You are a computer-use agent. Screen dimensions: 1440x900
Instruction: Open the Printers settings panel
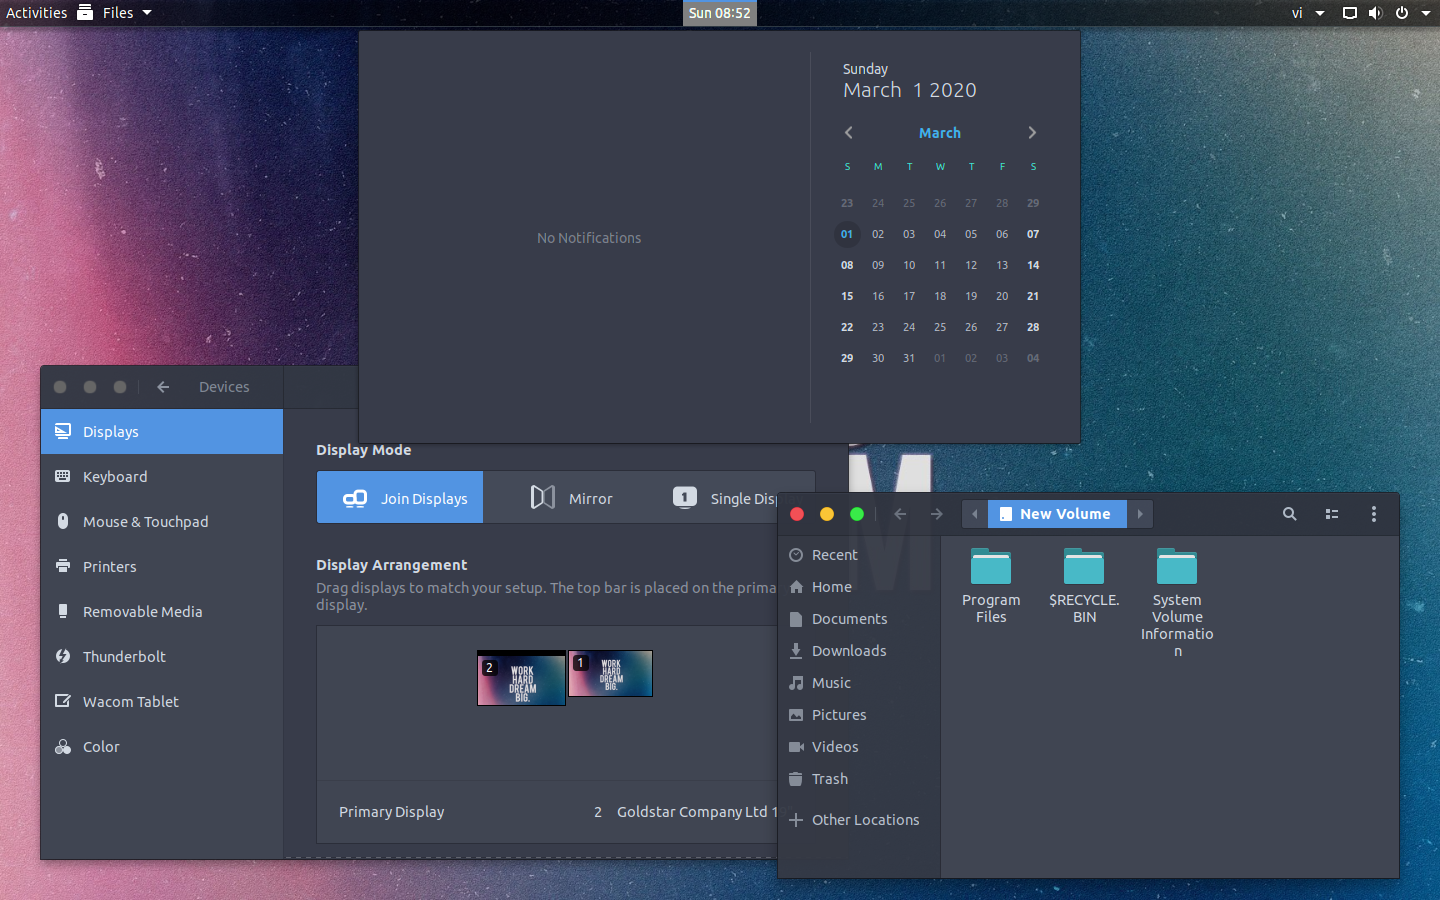162,566
